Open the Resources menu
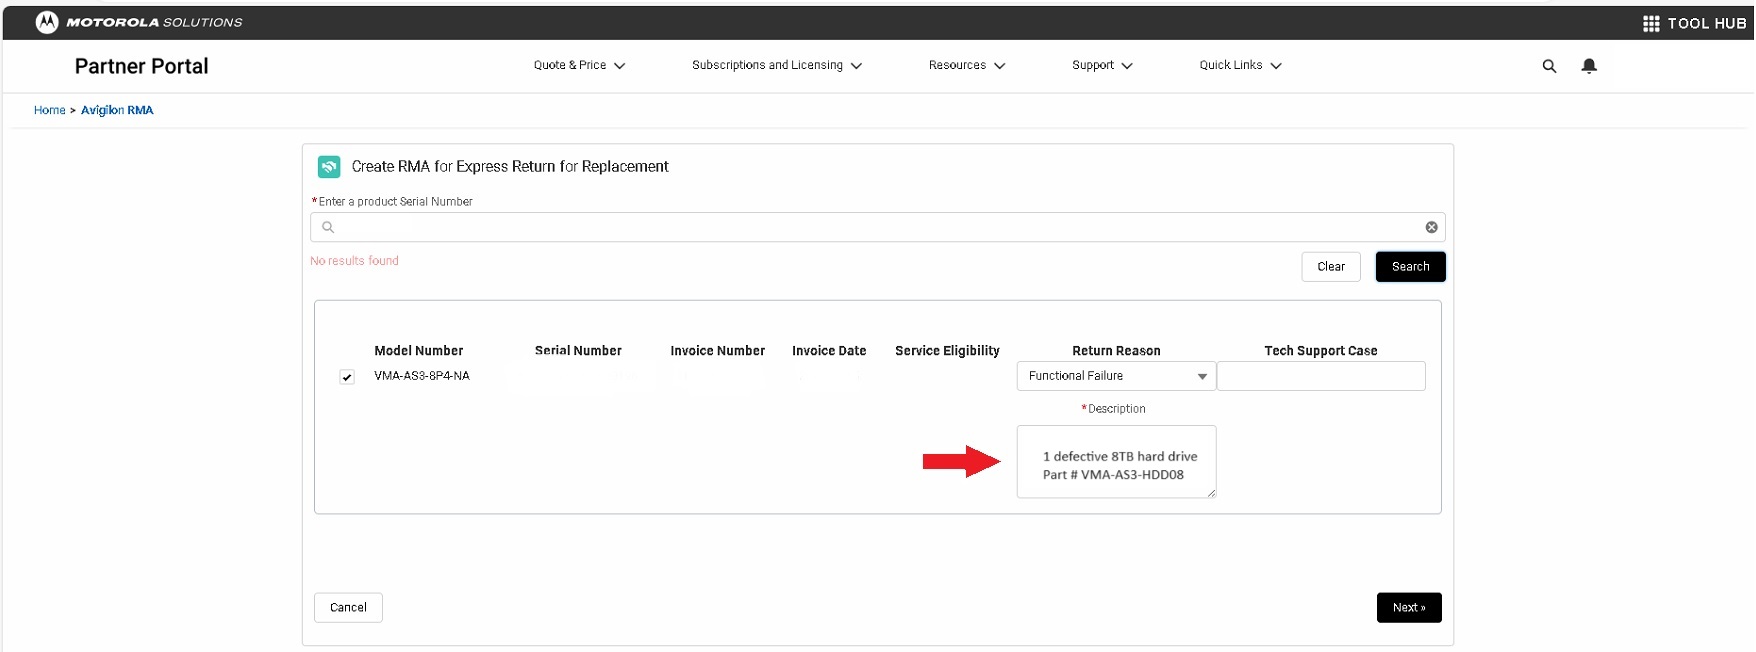 [x=966, y=65]
